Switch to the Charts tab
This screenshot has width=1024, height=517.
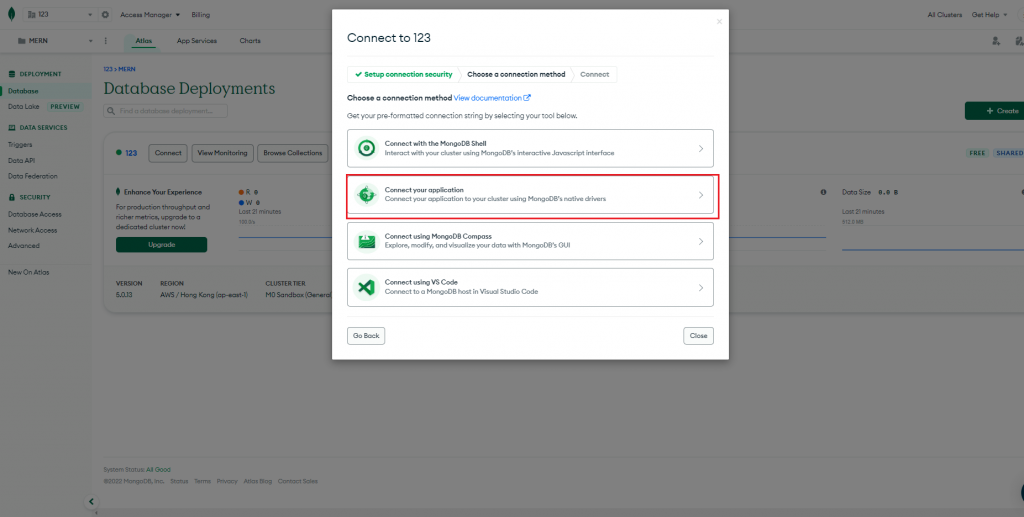pyautogui.click(x=249, y=40)
